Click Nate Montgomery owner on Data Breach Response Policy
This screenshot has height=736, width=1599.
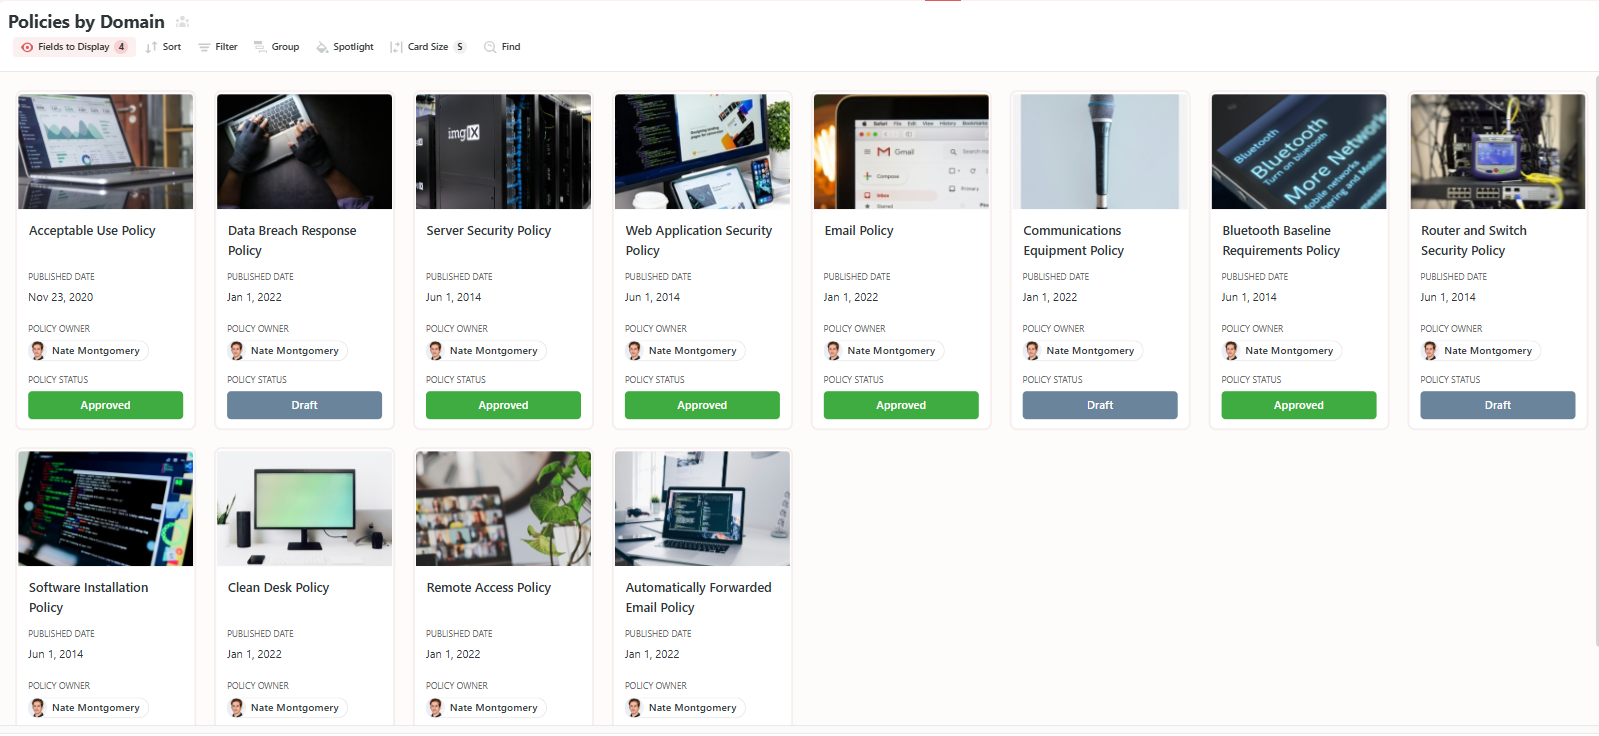point(287,351)
